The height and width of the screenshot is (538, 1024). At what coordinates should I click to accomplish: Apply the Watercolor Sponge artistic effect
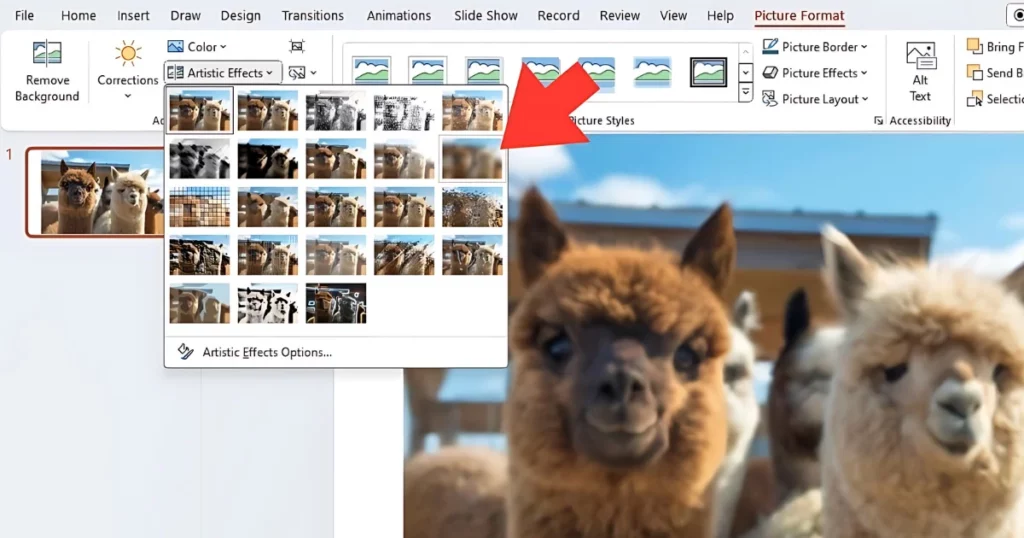pos(268,207)
